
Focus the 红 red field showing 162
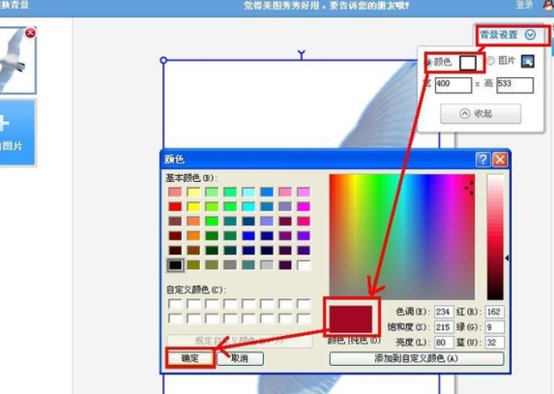click(494, 312)
